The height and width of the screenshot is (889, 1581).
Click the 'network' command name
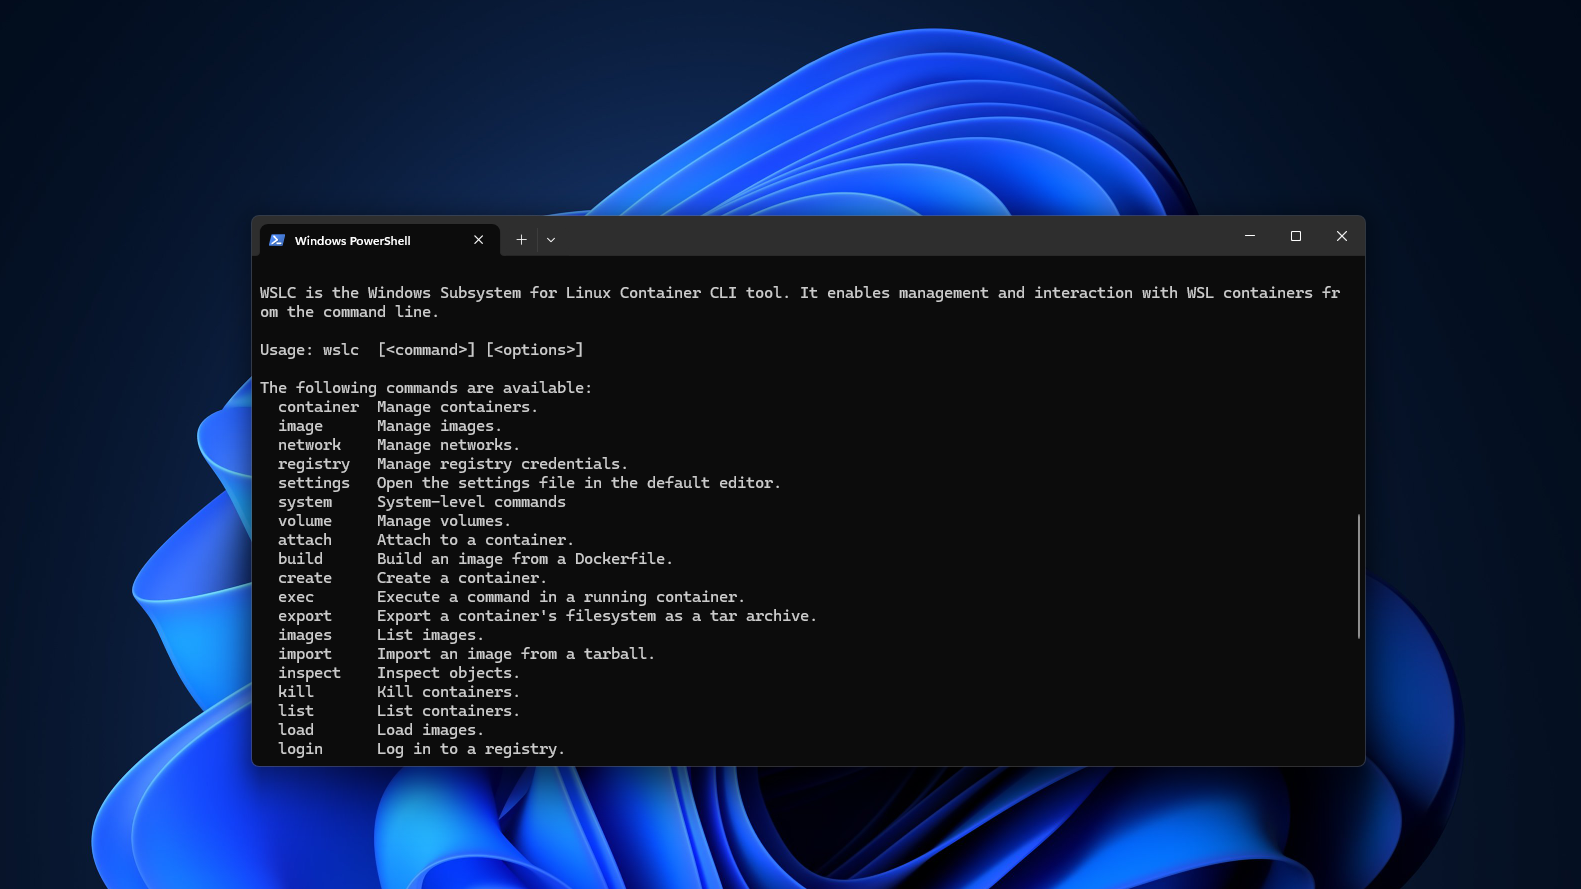pos(309,445)
